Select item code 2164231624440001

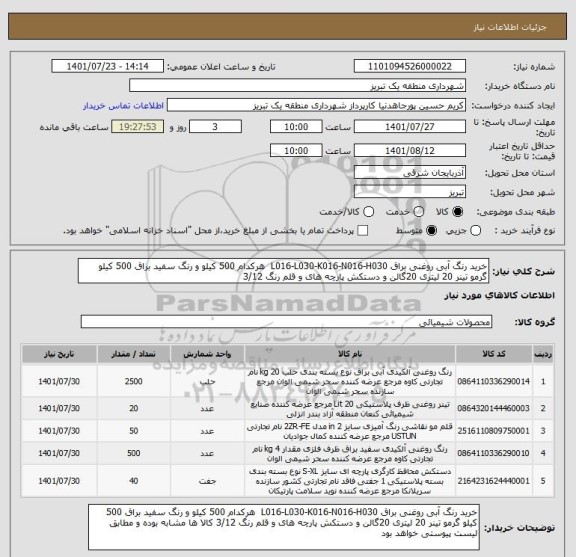click(494, 481)
